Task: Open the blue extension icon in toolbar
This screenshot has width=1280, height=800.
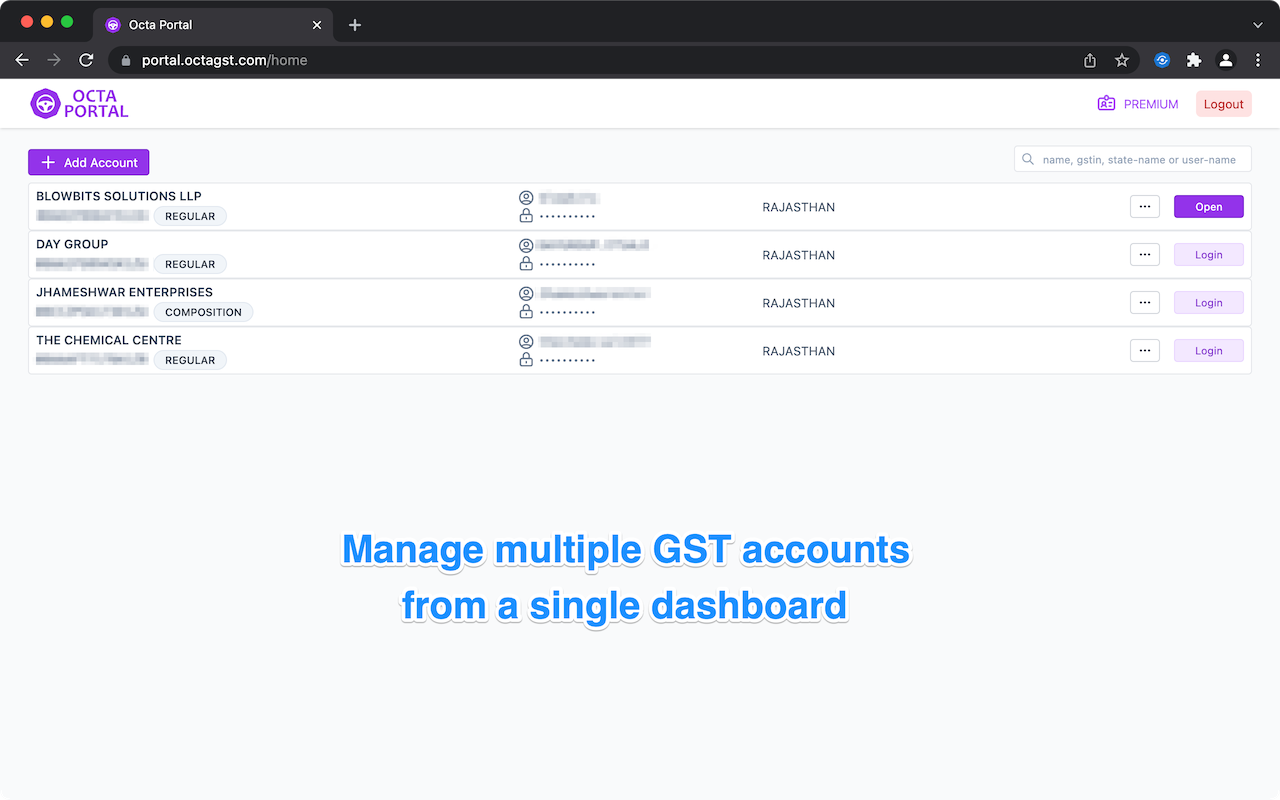Action: coord(1162,60)
